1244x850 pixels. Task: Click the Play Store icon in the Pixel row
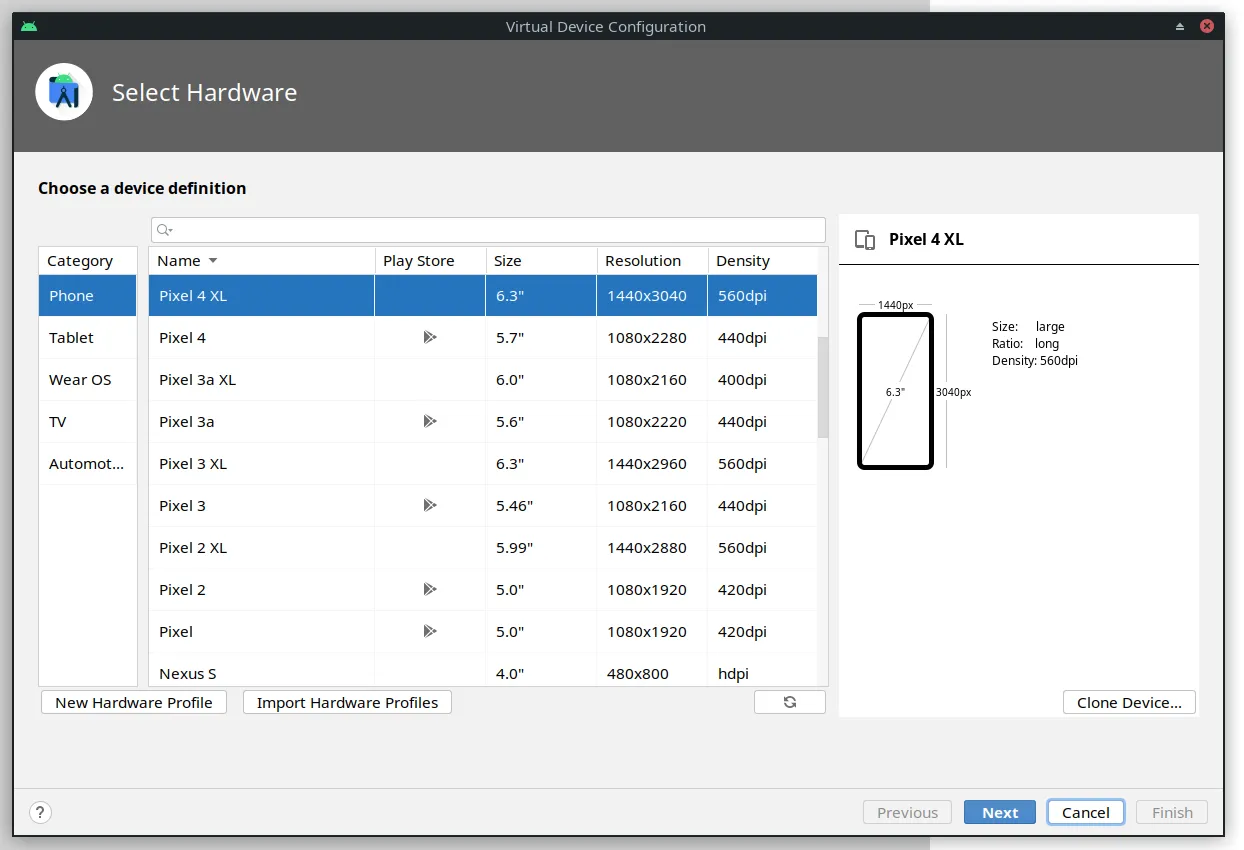pos(430,632)
